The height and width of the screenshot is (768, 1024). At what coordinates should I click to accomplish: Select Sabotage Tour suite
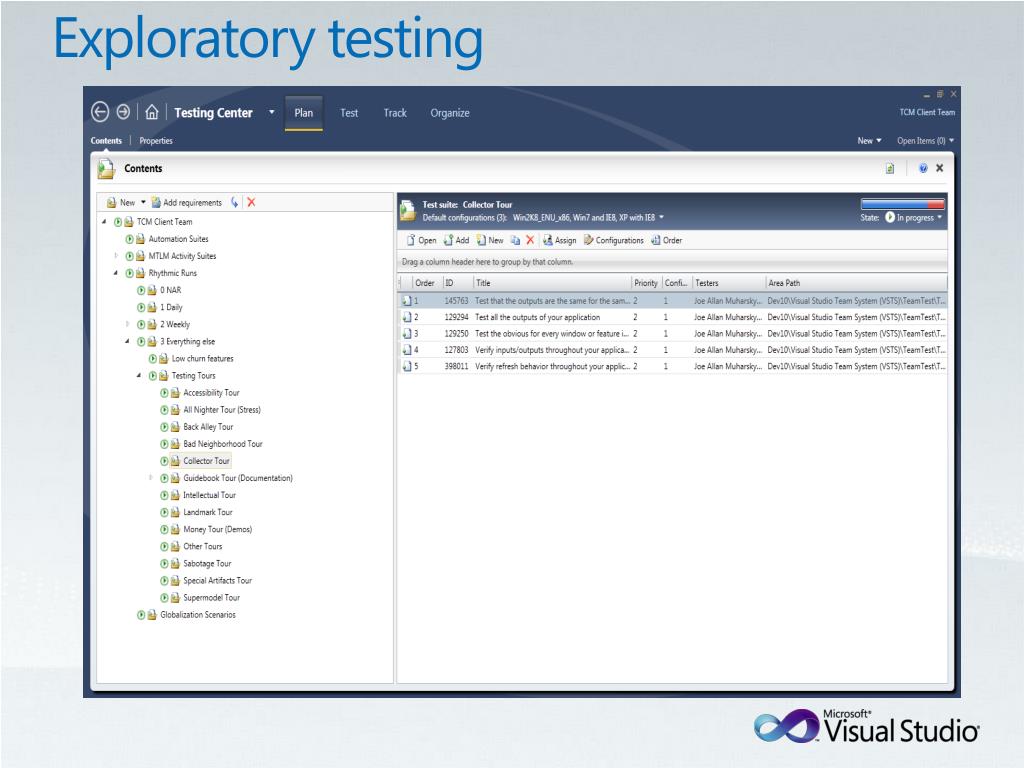(207, 563)
